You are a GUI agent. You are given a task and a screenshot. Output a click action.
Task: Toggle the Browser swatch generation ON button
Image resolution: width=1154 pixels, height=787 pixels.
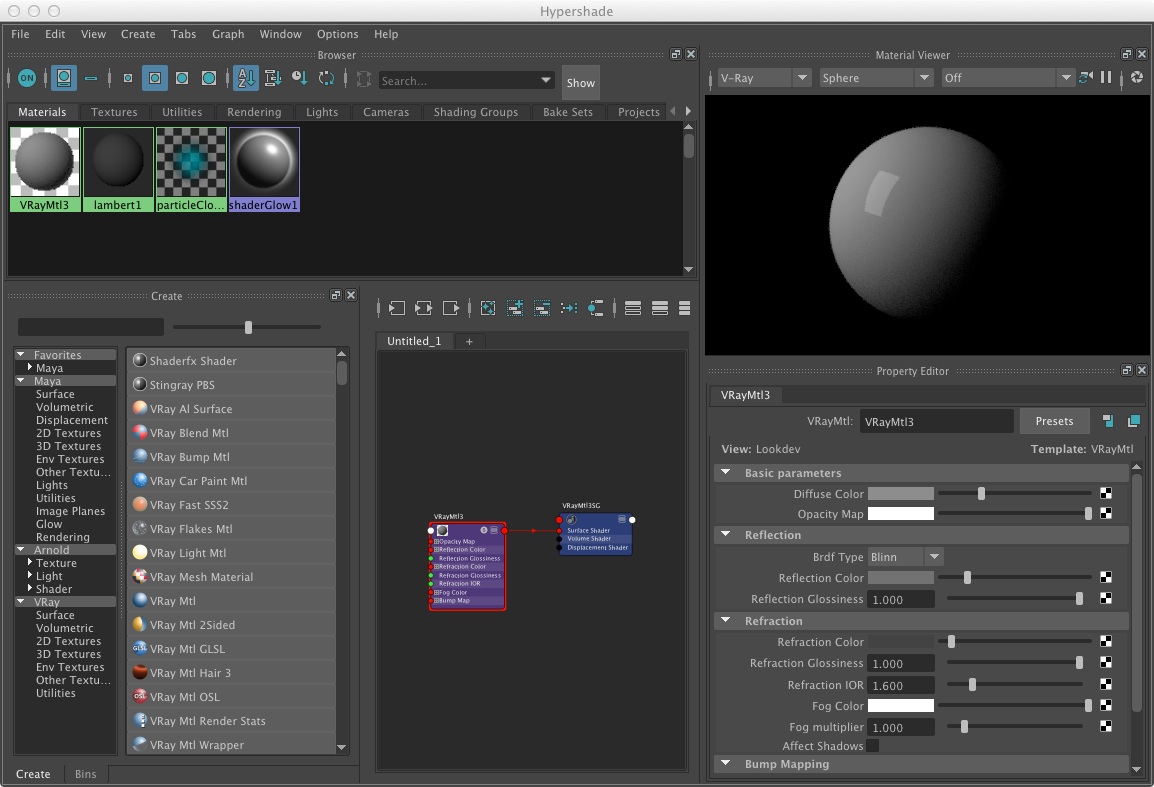[27, 78]
